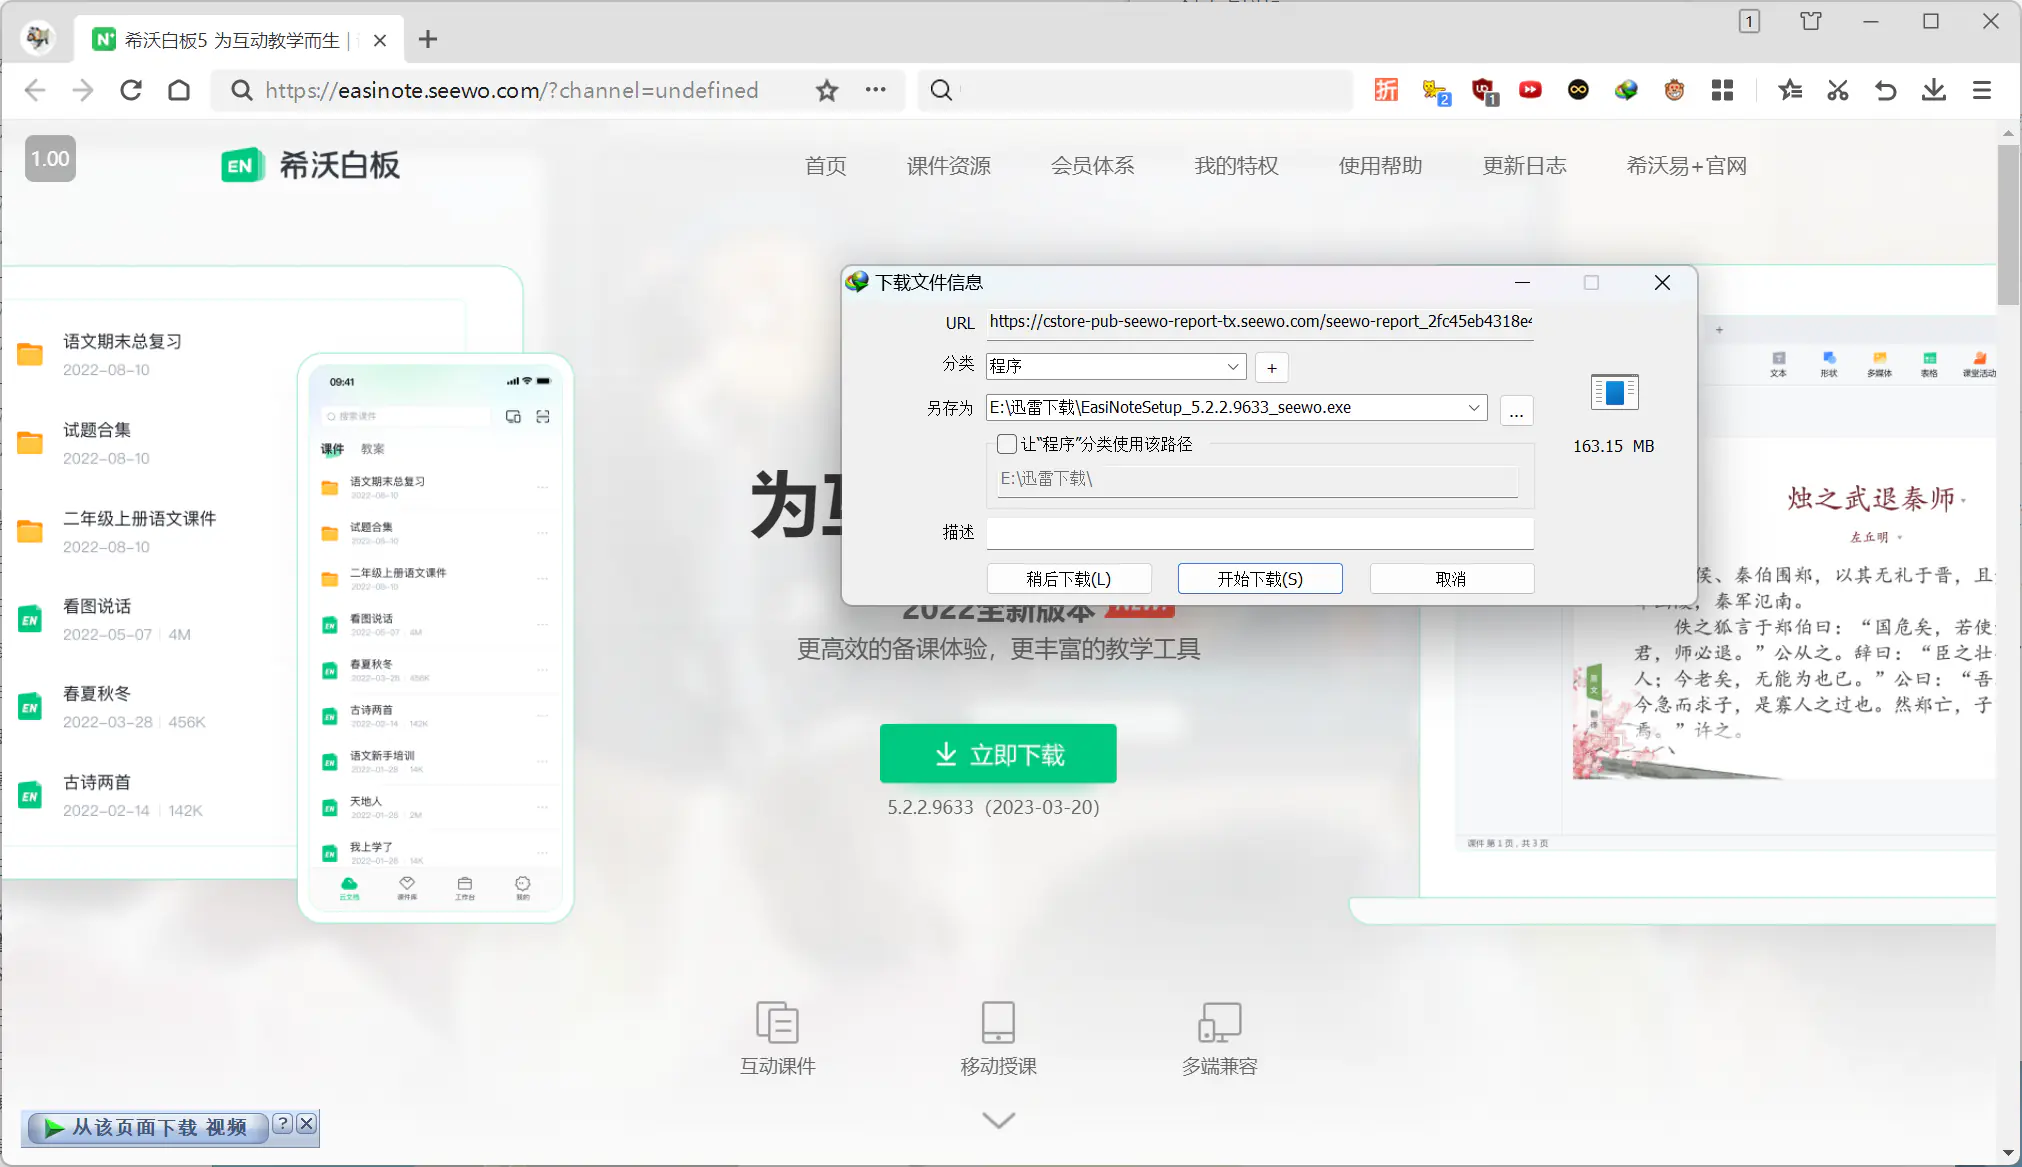Click the browse folder ellipsis button
The image size is (2022, 1167).
click(x=1516, y=411)
